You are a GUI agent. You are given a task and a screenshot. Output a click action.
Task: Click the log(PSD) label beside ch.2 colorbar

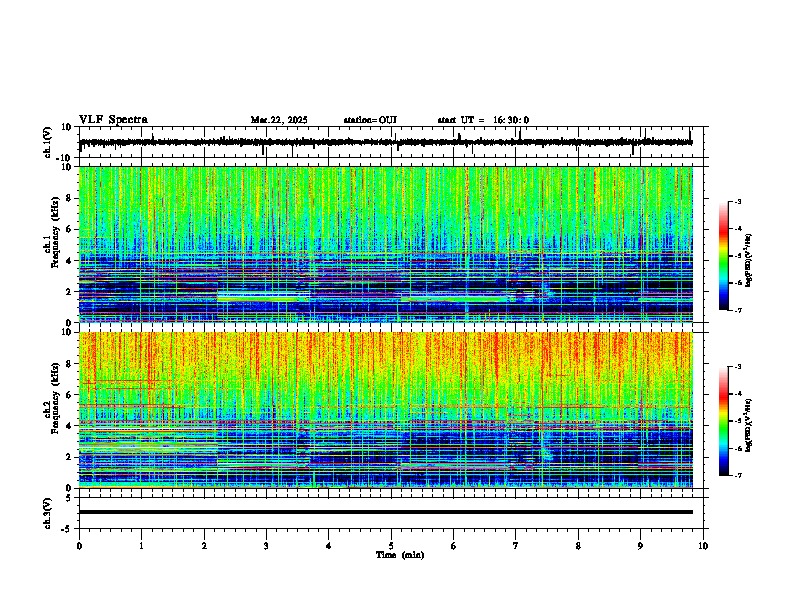click(x=749, y=425)
